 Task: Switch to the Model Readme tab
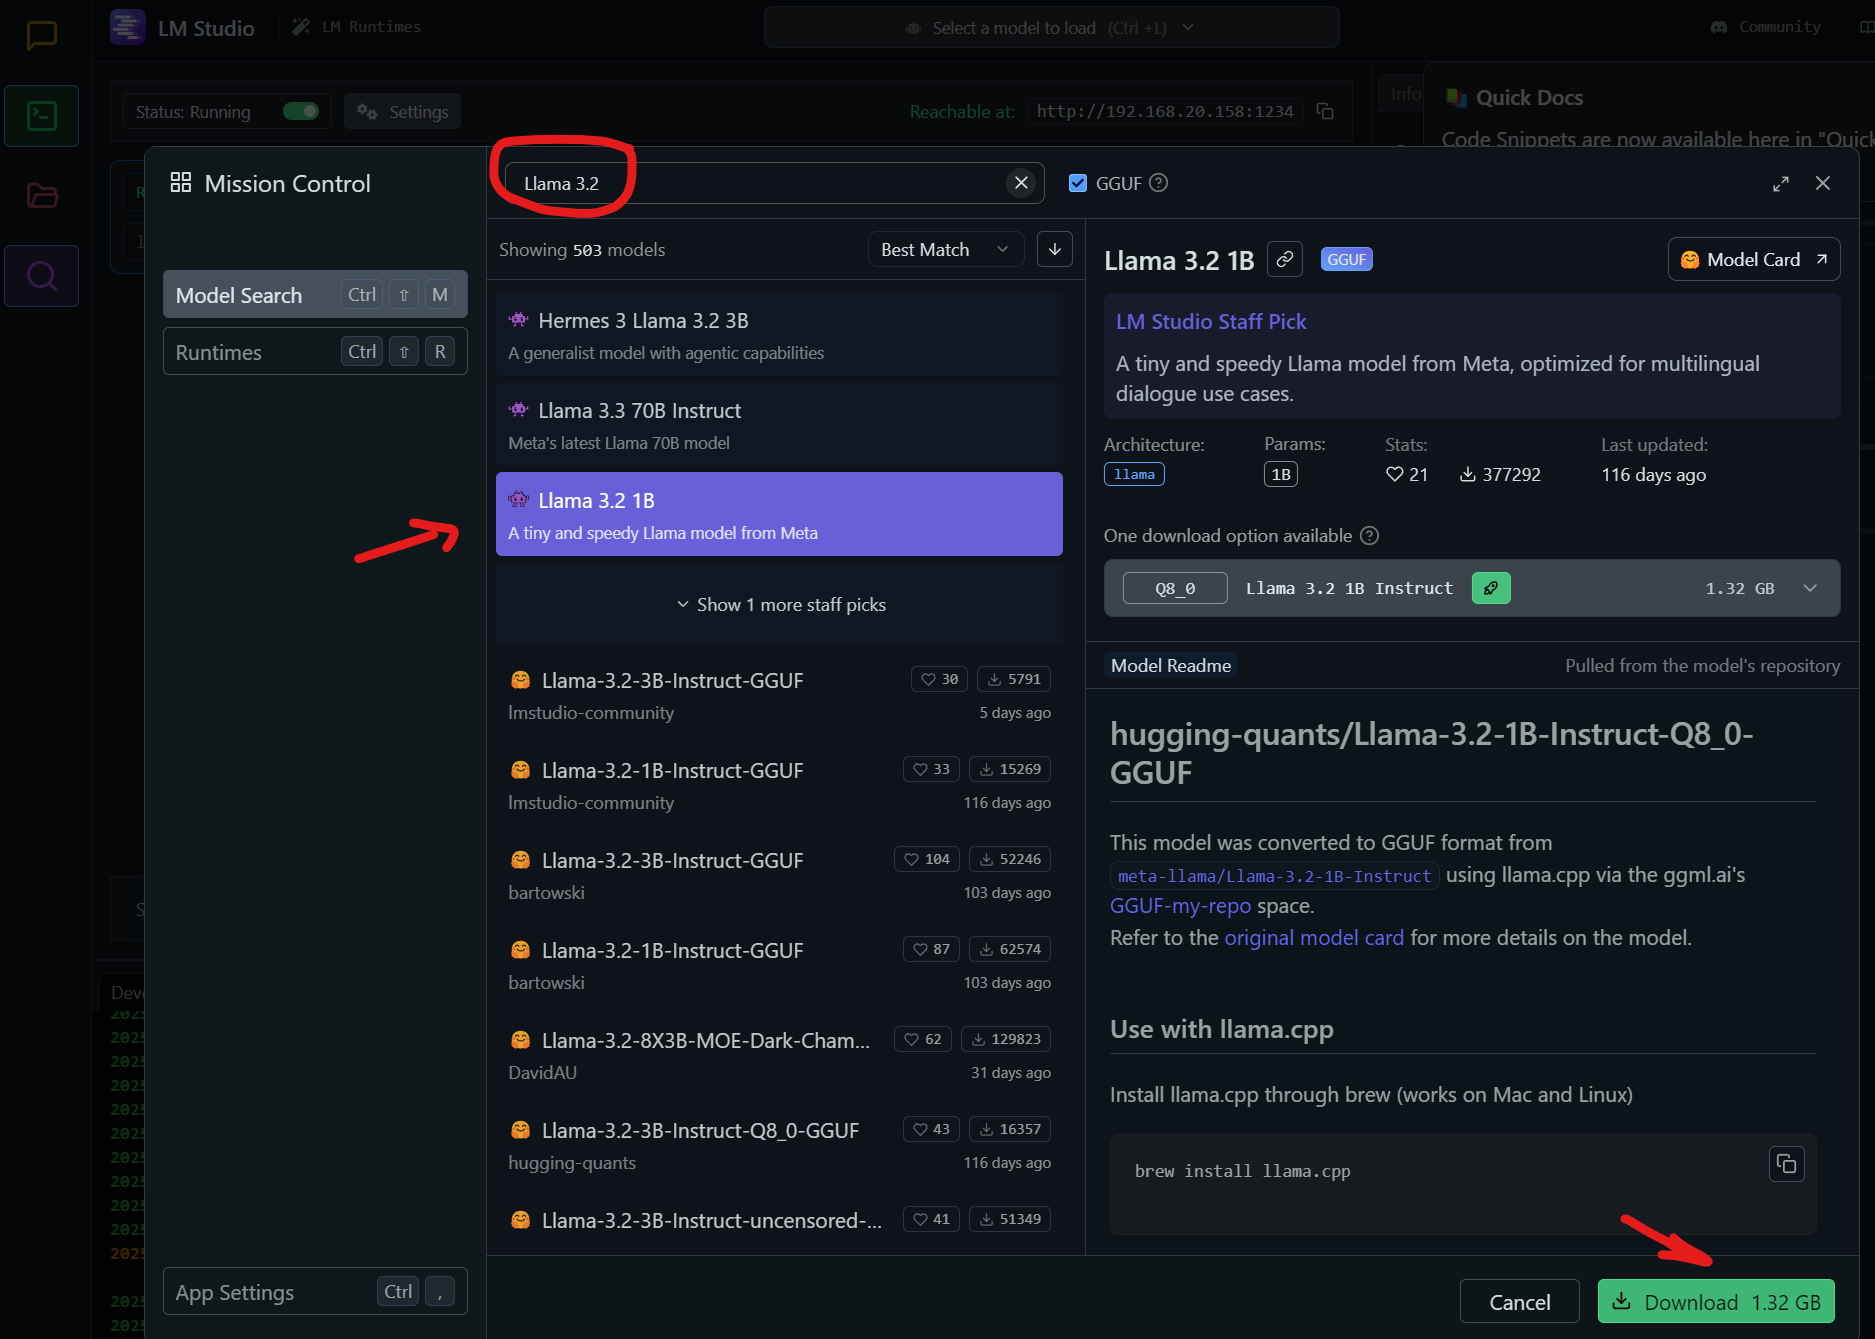click(x=1170, y=665)
